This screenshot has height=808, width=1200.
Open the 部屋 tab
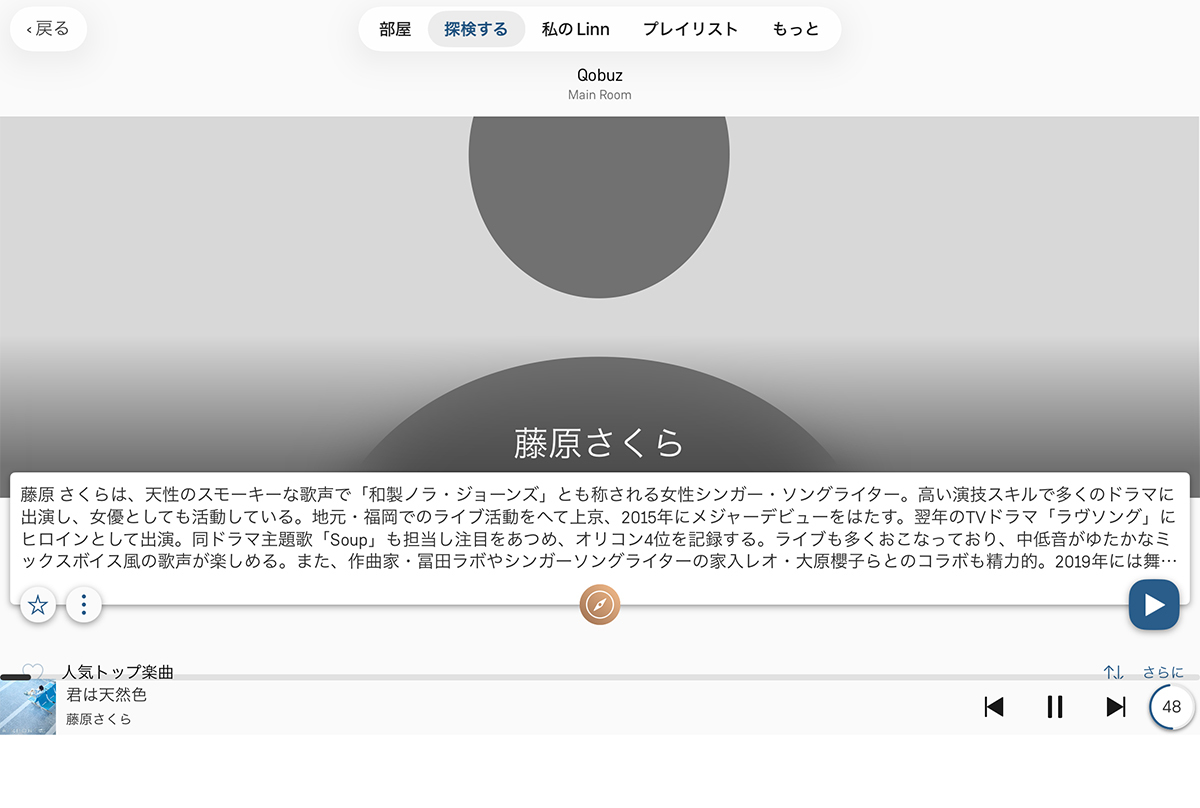tap(395, 29)
